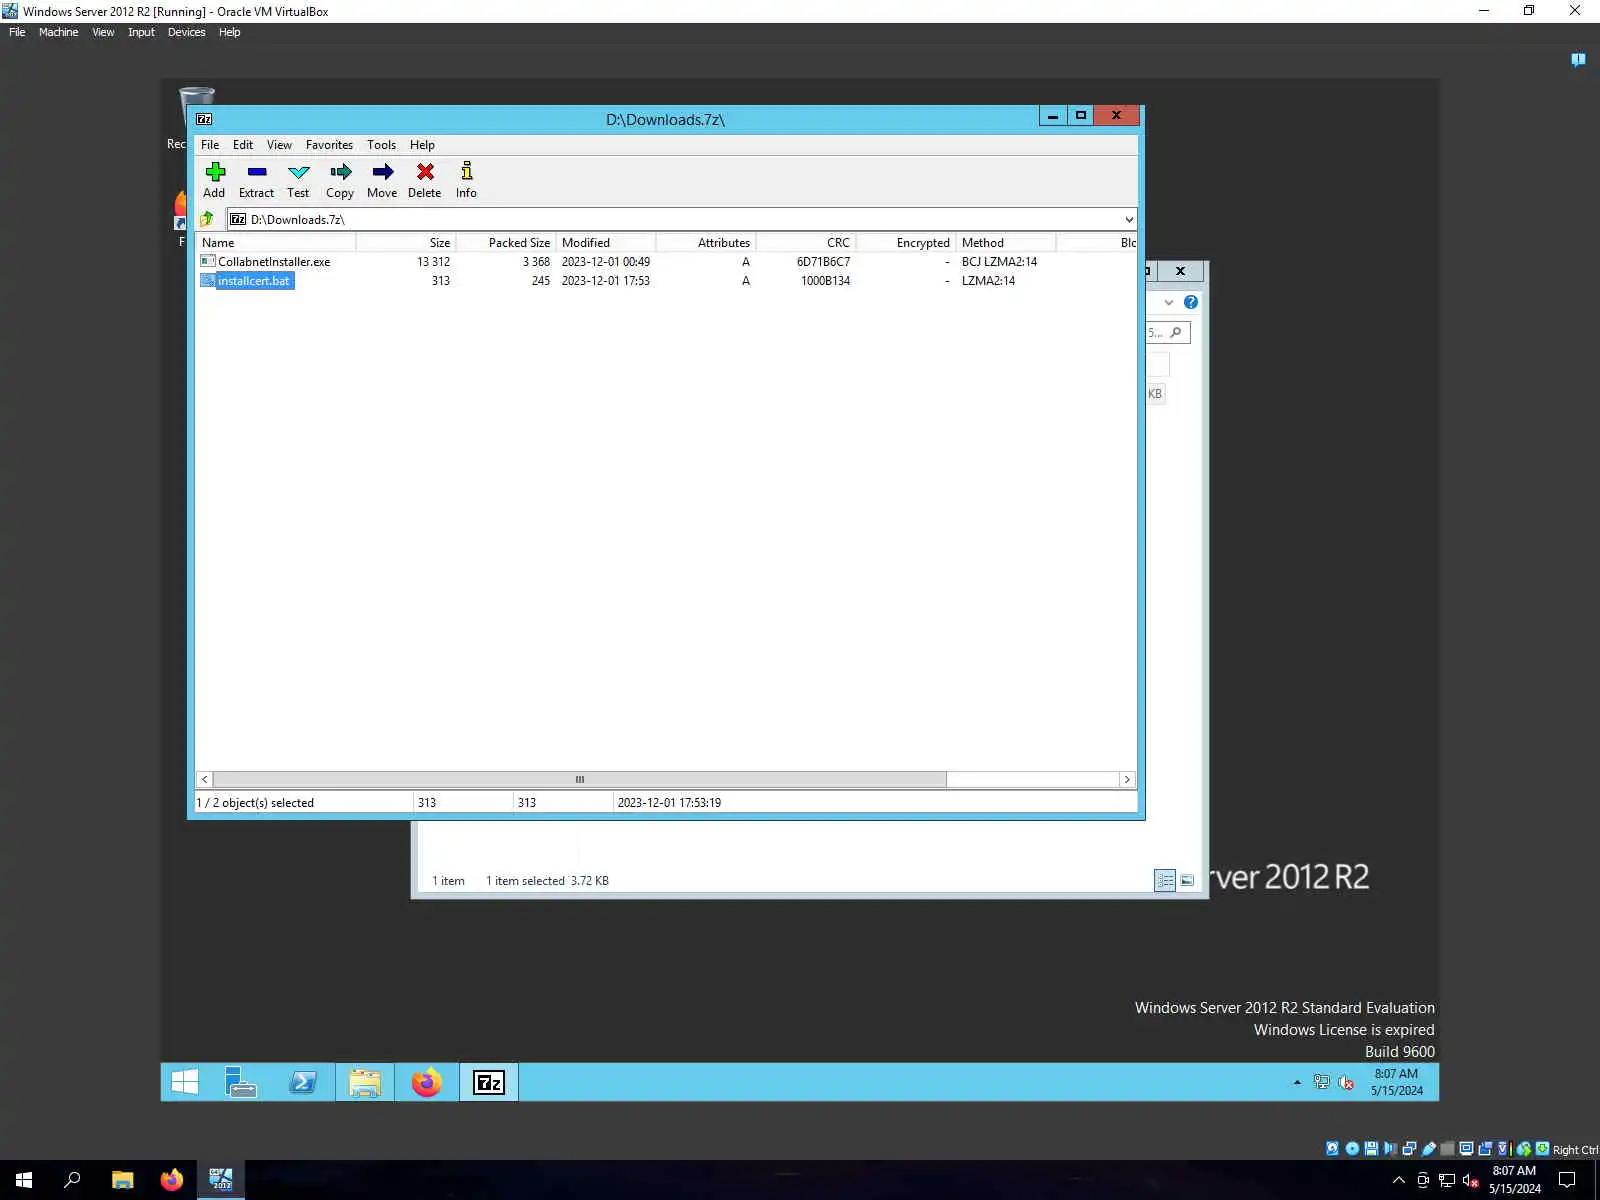The height and width of the screenshot is (1200, 1600).
Task: Click the Copy icon in 7-Zip toolbar
Action: (340, 180)
